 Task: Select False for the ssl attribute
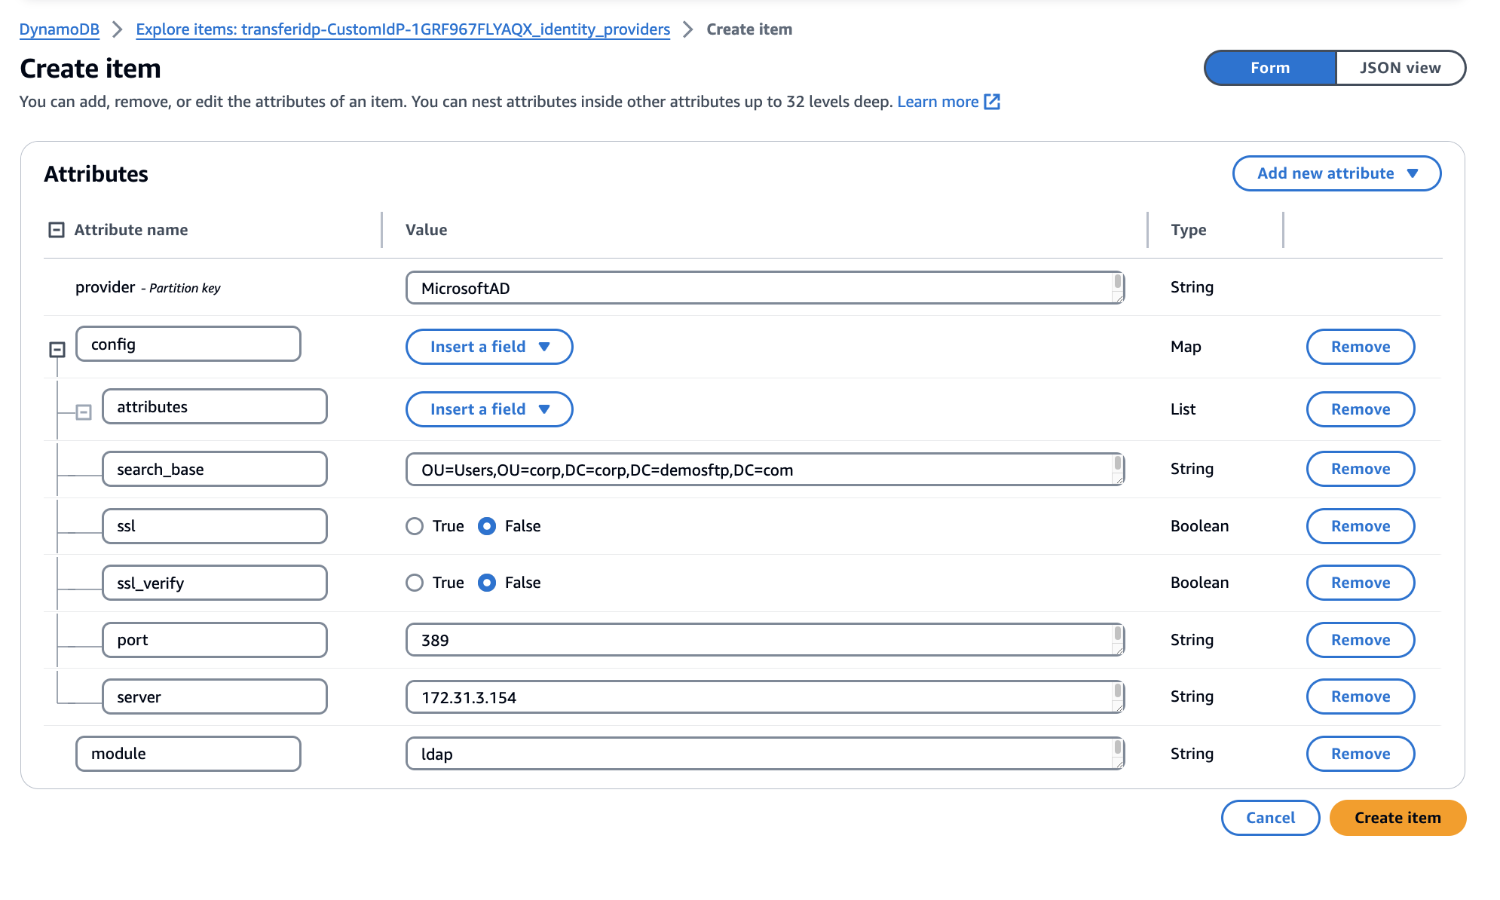(486, 525)
